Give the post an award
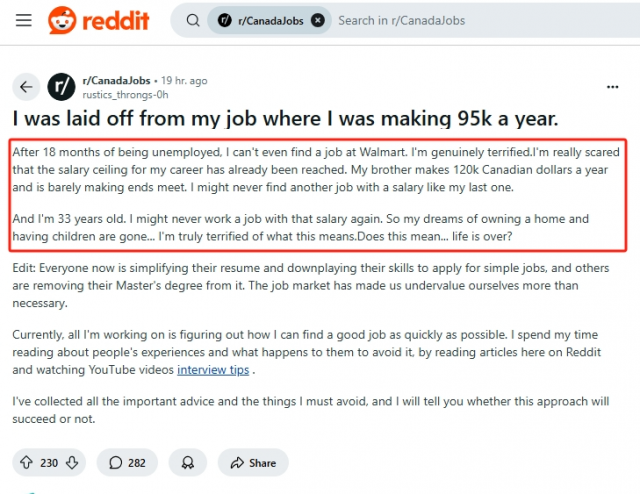The image size is (640, 494). click(187, 463)
